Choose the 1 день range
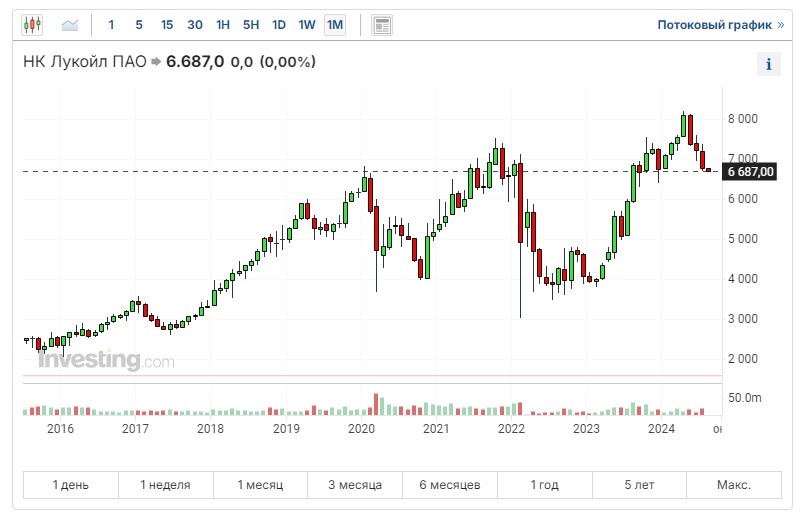Image resolution: width=807 pixels, height=517 pixels. 71,485
